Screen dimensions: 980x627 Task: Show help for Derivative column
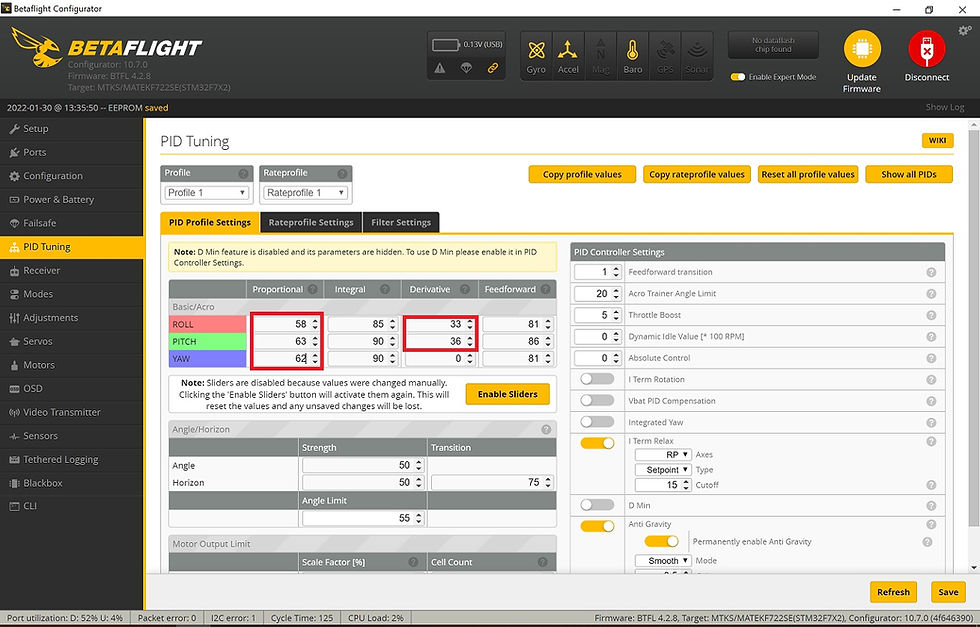(465, 289)
